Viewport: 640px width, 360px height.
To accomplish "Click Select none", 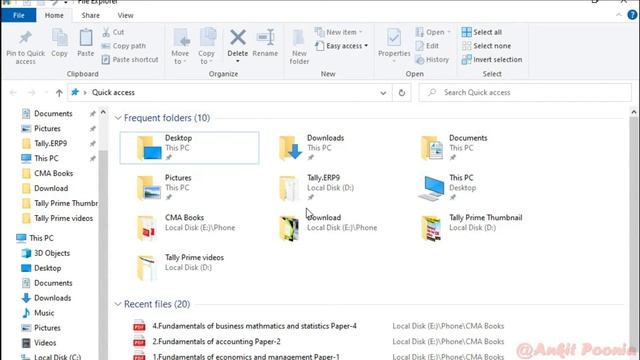I will [x=486, y=46].
